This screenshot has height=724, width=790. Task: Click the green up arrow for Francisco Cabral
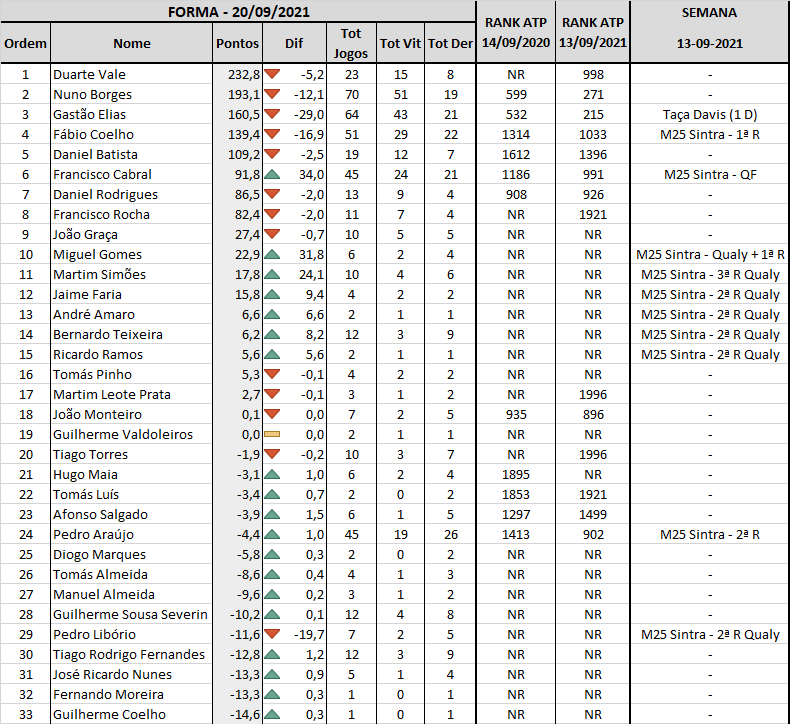tap(272, 174)
